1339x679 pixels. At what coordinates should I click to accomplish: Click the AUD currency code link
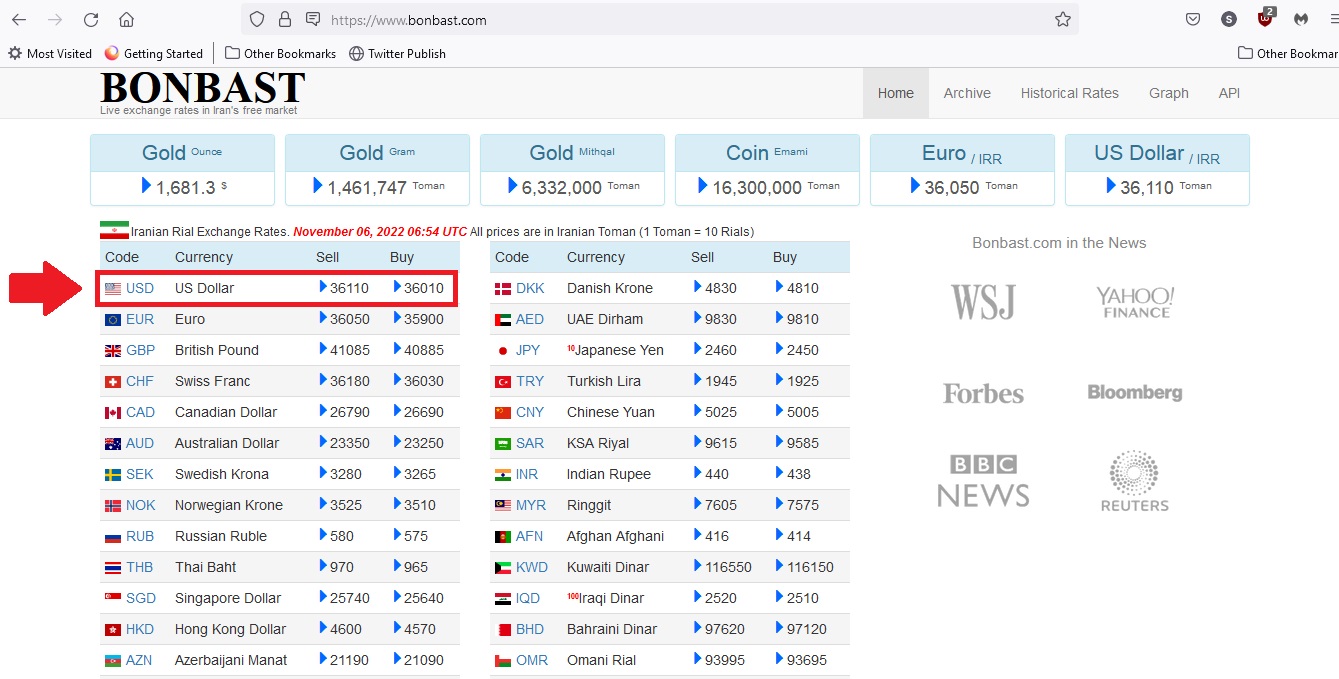pos(140,443)
